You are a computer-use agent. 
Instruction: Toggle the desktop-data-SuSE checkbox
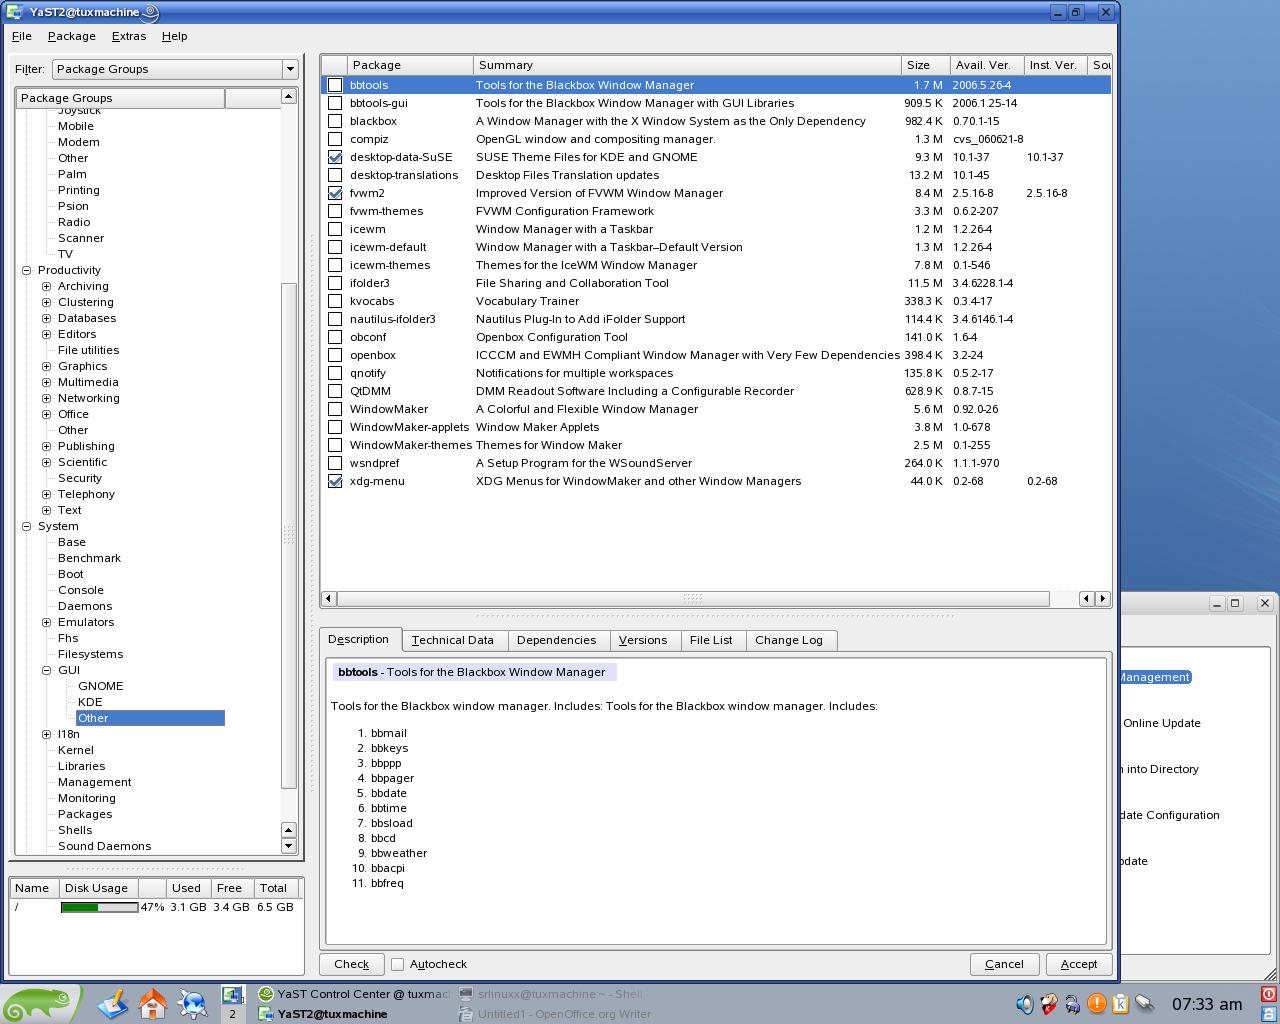(x=335, y=157)
